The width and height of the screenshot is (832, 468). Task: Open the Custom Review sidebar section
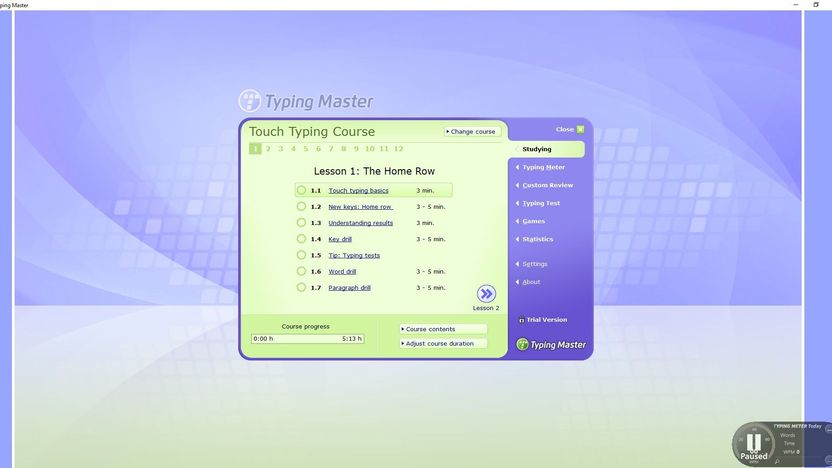(547, 185)
